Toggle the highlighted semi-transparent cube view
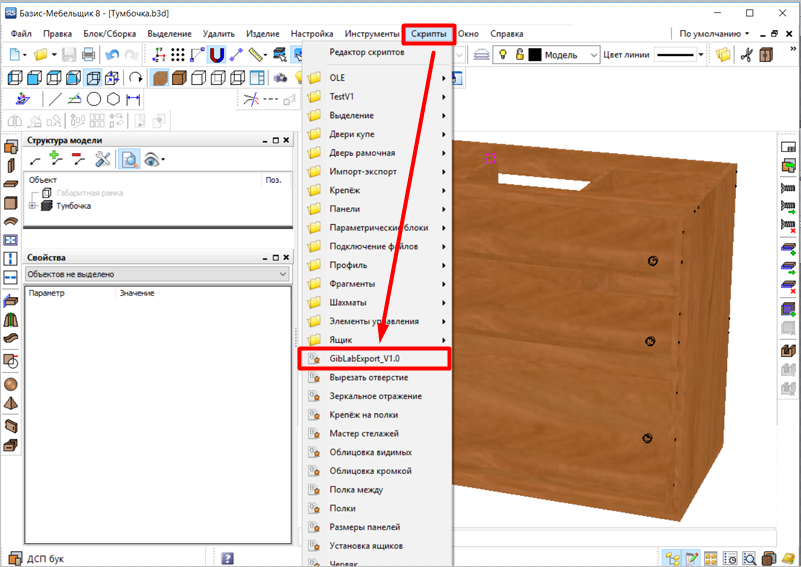 (93, 78)
